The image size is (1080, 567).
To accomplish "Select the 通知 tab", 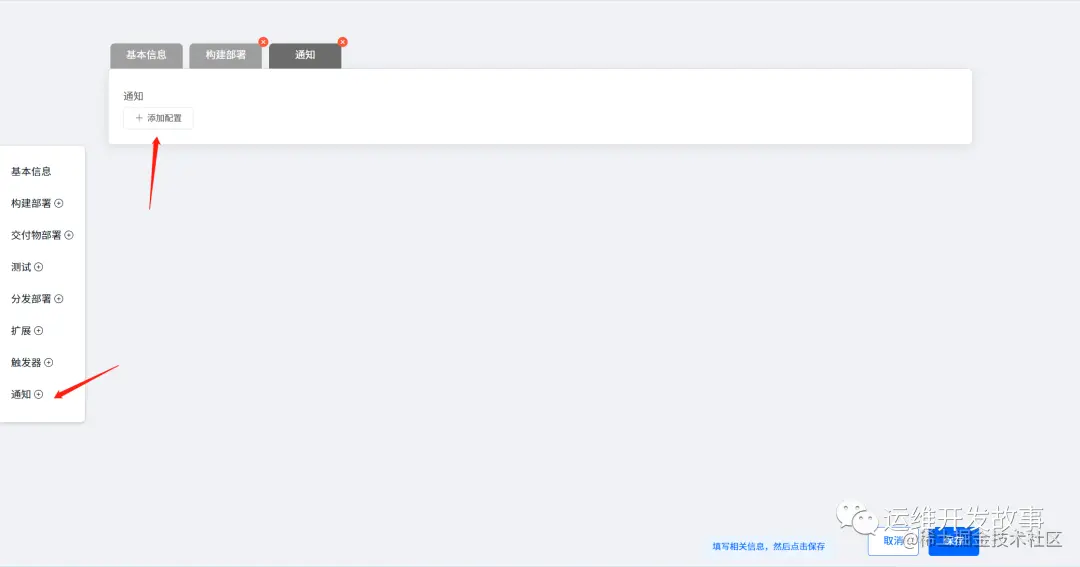I will pos(305,55).
